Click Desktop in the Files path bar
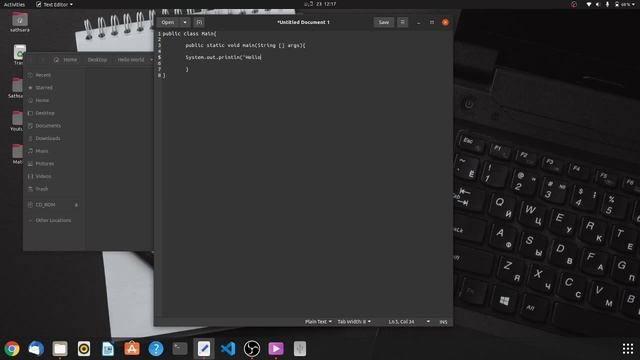This screenshot has width=640, height=360. pyautogui.click(x=97, y=60)
